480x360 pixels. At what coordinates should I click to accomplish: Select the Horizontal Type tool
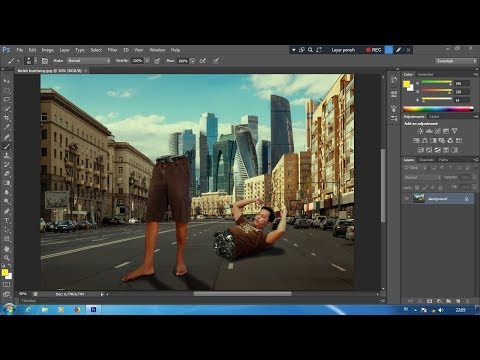7,221
